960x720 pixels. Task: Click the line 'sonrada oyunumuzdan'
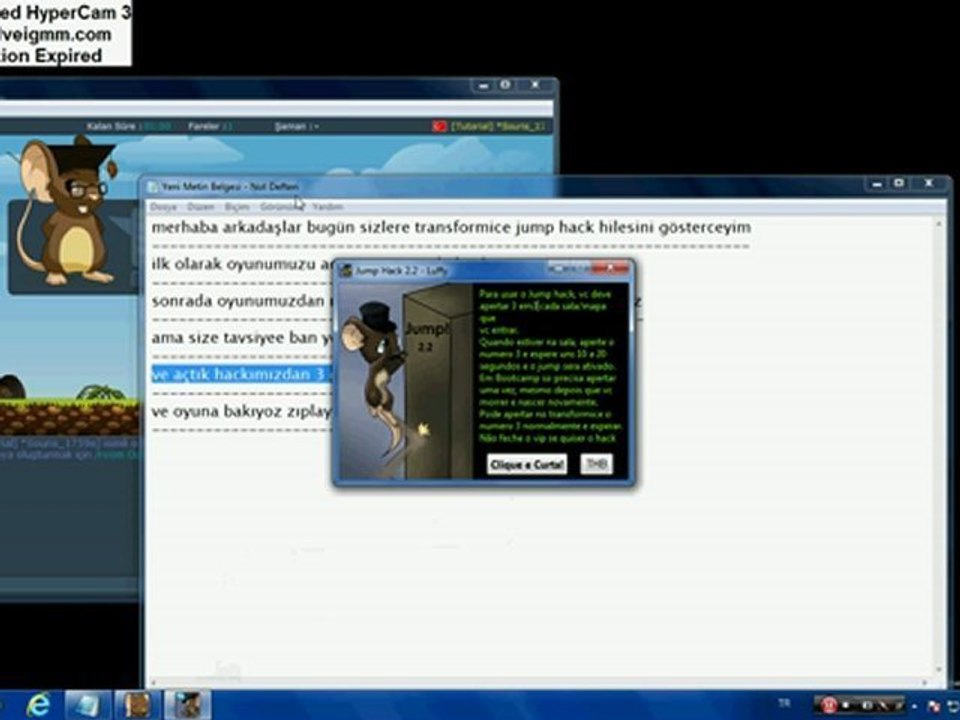239,301
